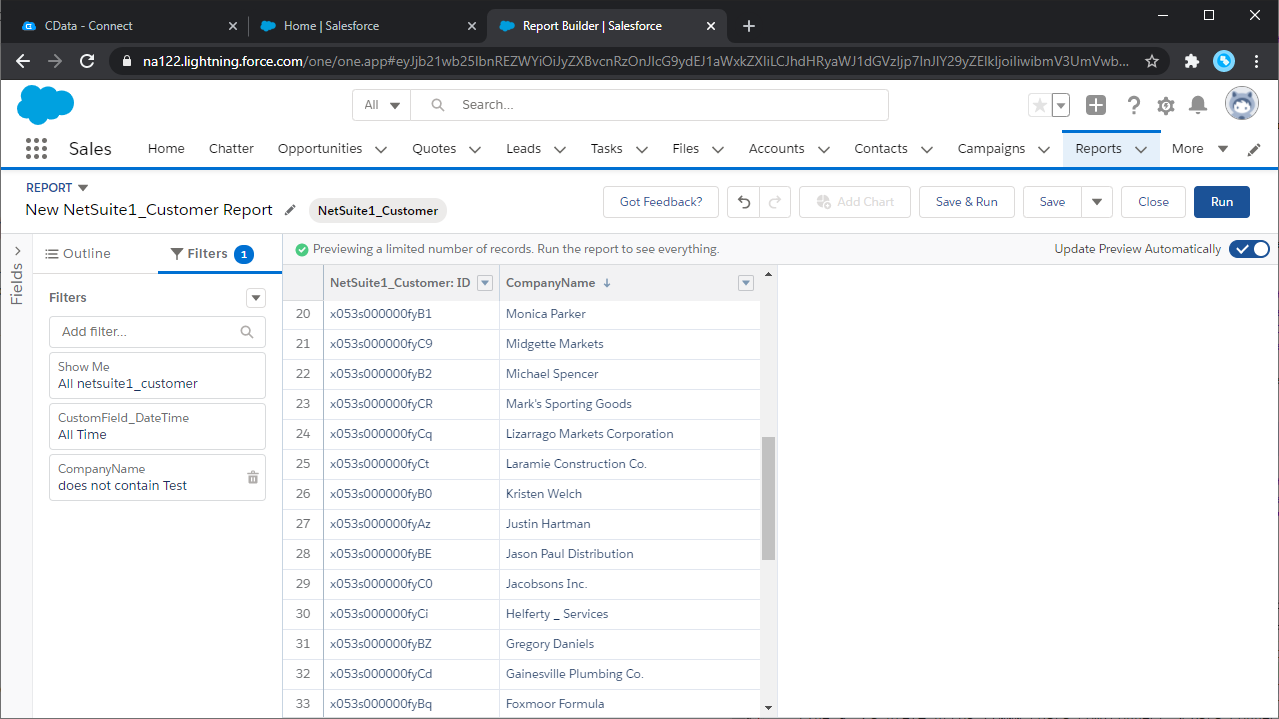Click the table vertical scrollbar thumb

click(768, 497)
